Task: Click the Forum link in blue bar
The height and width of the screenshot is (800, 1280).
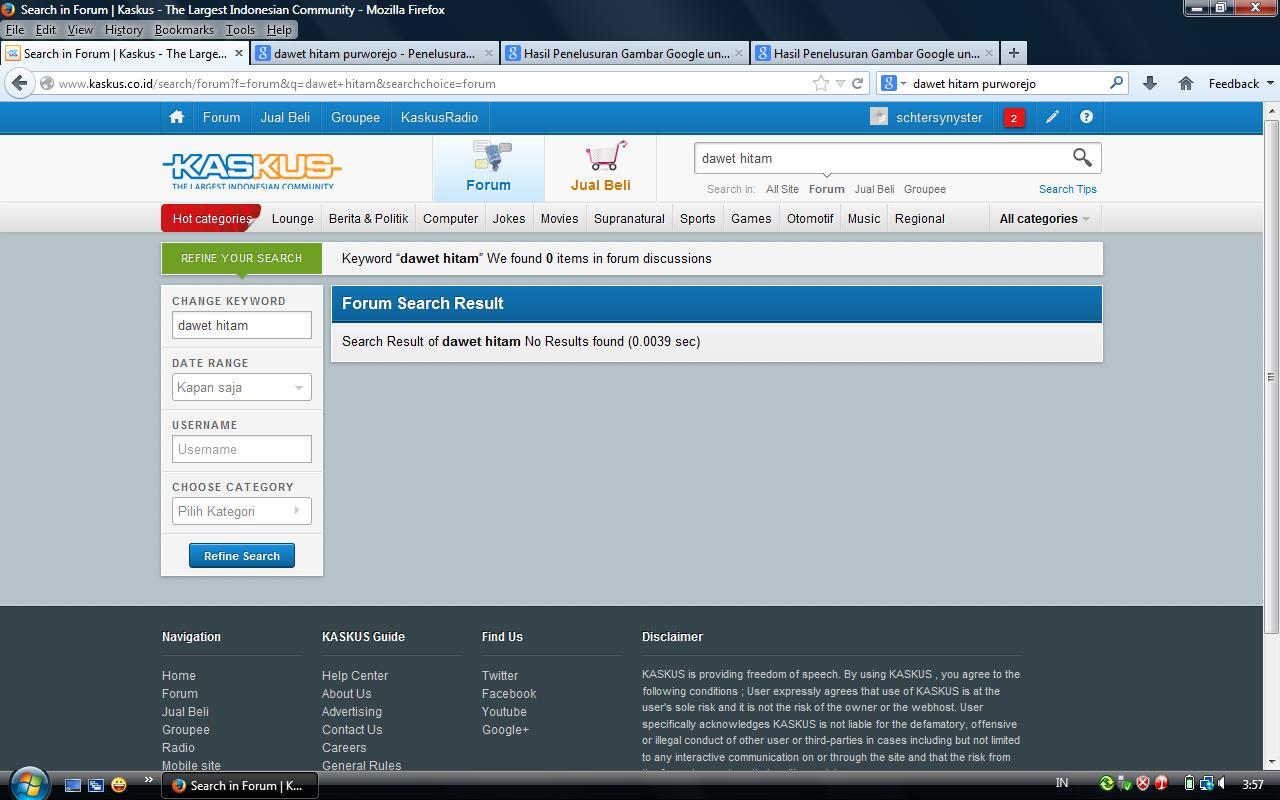Action: click(x=221, y=117)
